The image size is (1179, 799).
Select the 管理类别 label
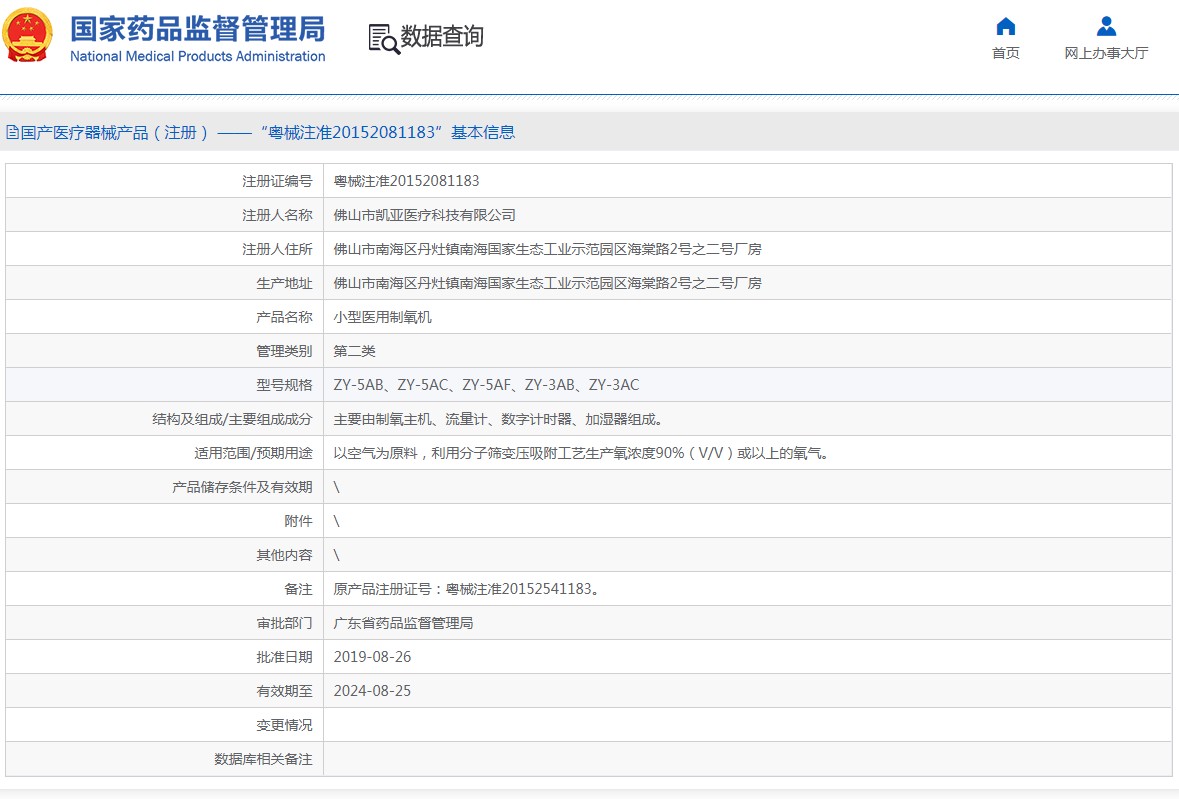pos(283,351)
